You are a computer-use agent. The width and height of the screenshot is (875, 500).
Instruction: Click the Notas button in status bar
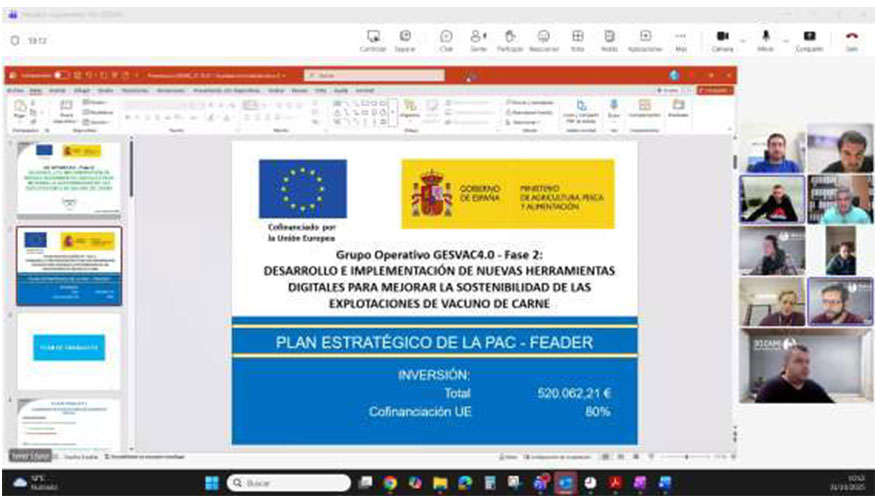pyautogui.click(x=508, y=457)
